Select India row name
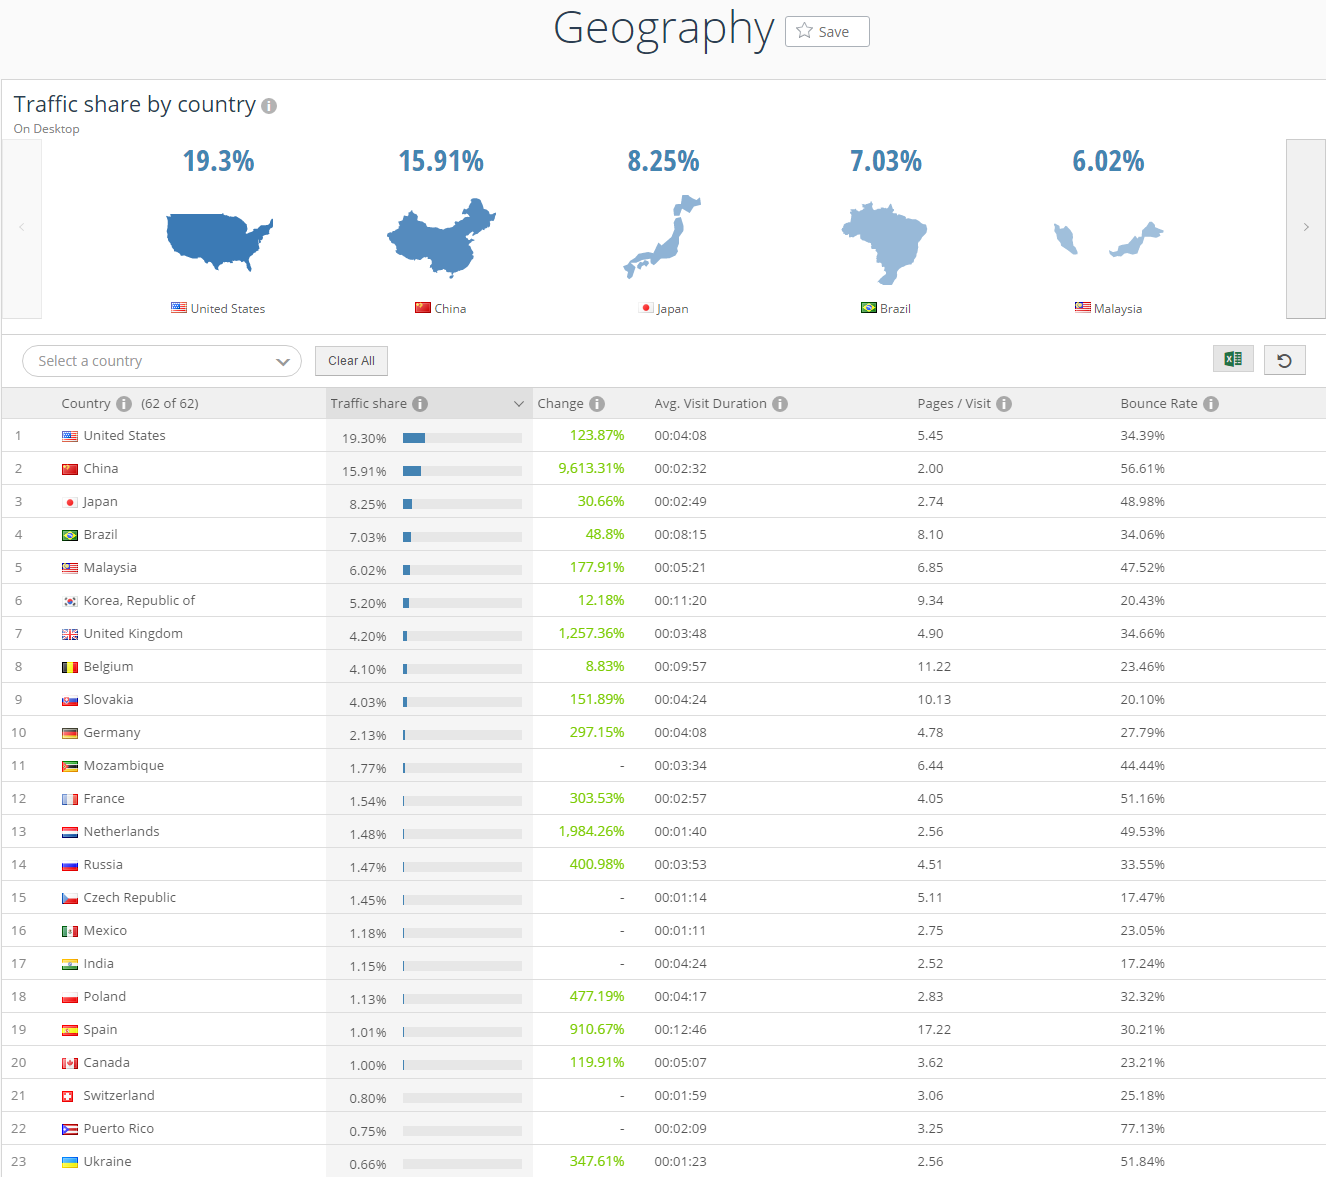 click(x=99, y=963)
